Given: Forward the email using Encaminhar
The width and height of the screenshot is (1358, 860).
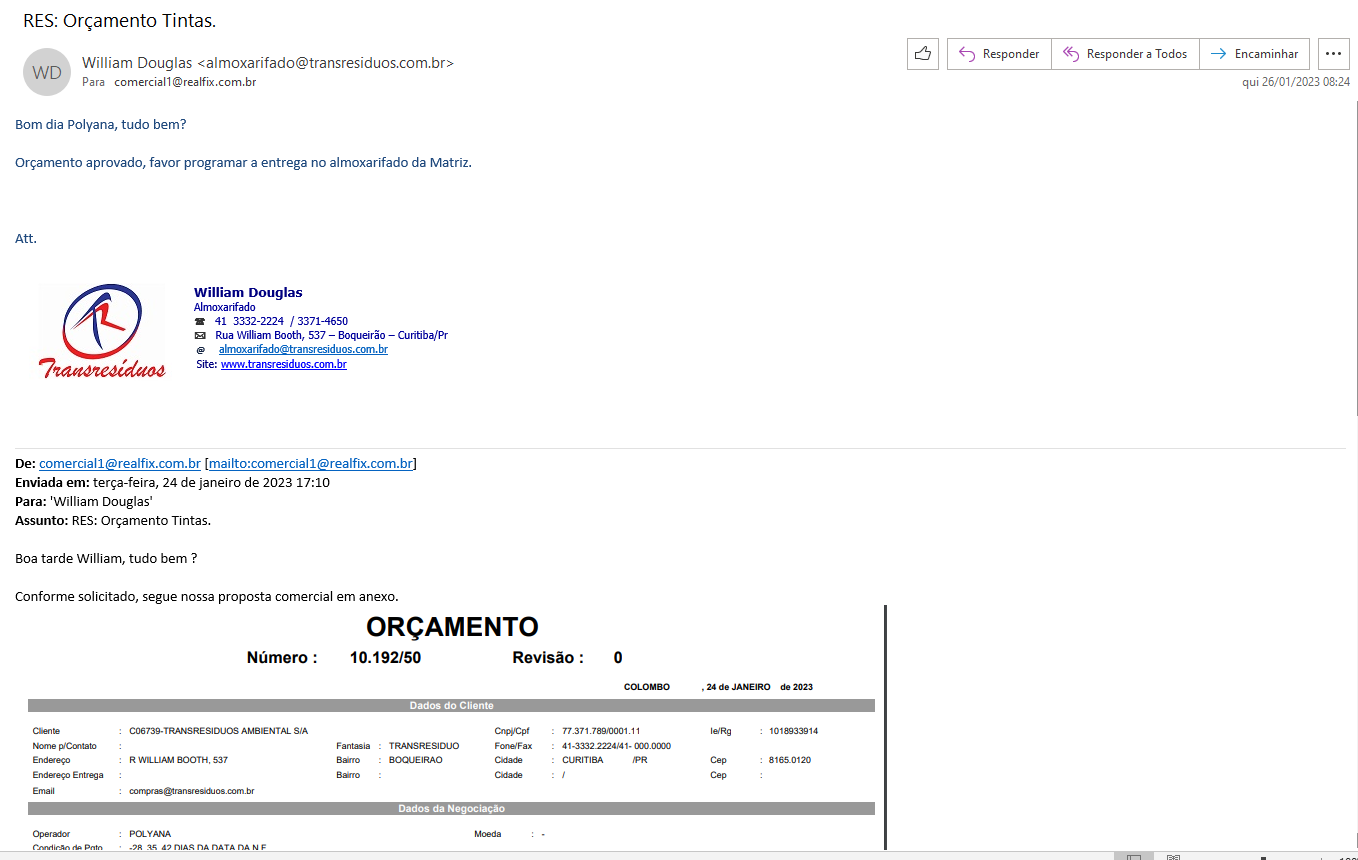Looking at the screenshot, I should [x=1254, y=54].
